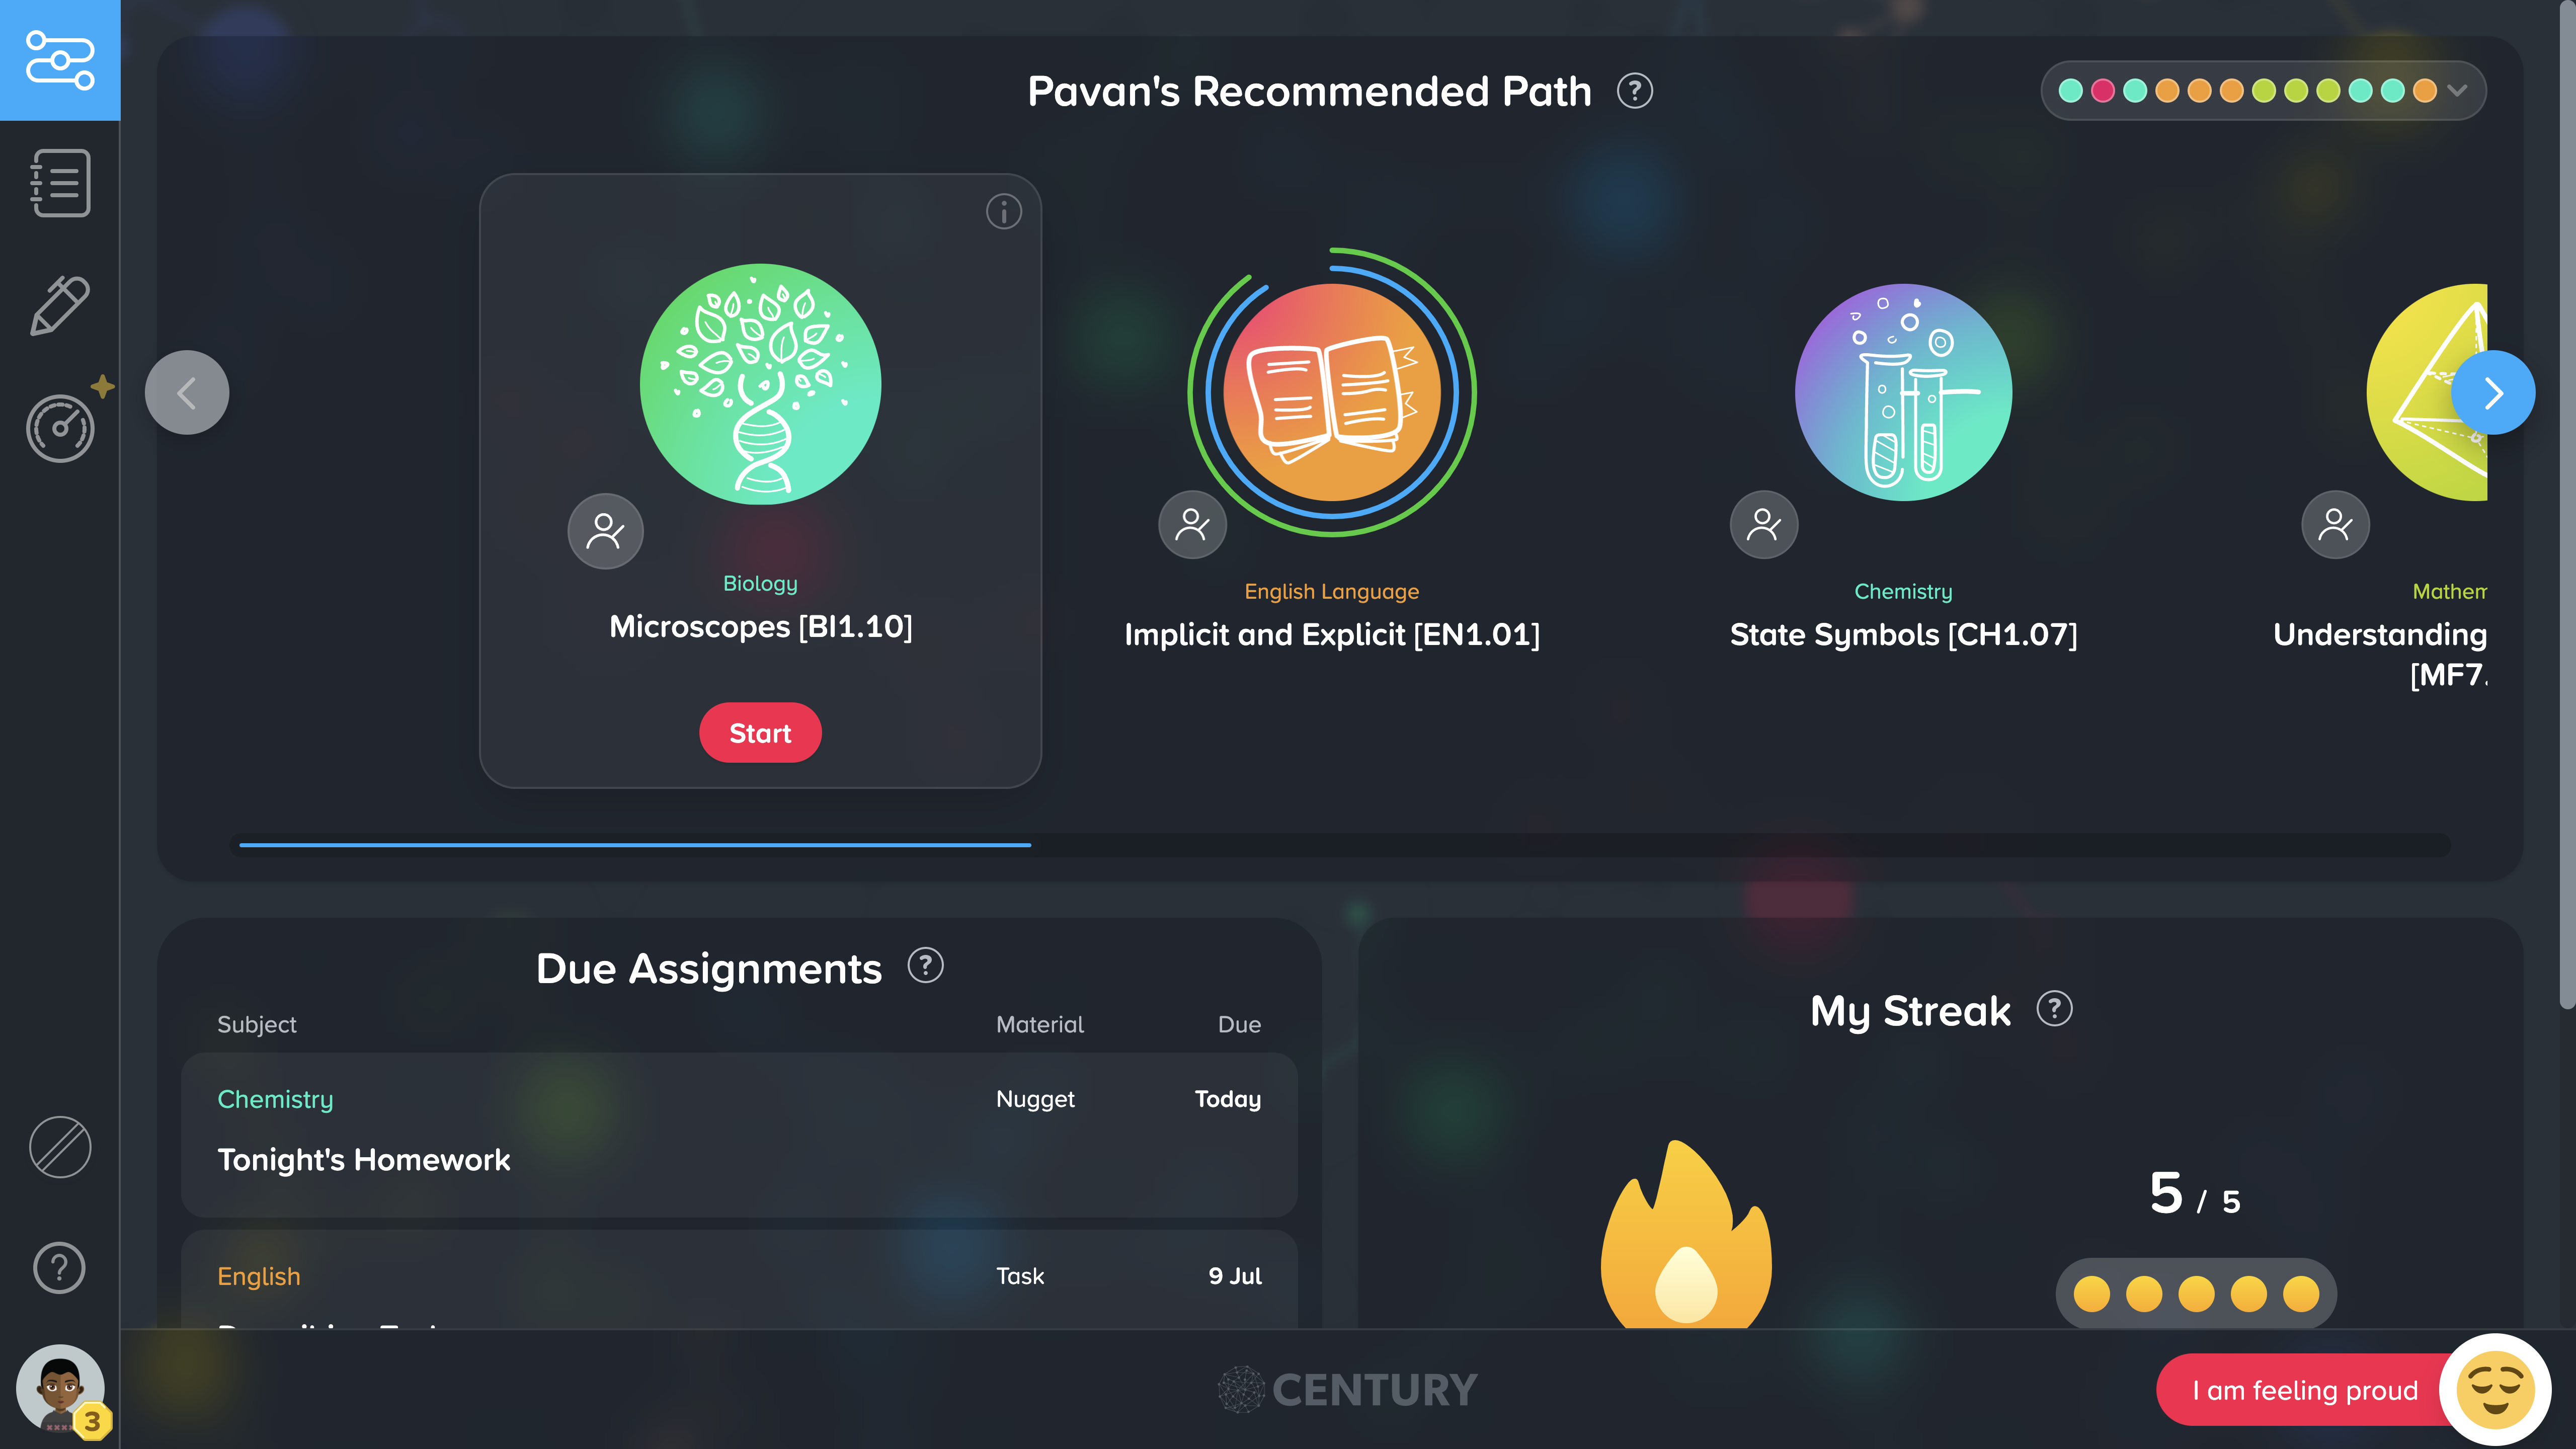
Task: Open the help question mark in sidebar
Action: tap(60, 1268)
